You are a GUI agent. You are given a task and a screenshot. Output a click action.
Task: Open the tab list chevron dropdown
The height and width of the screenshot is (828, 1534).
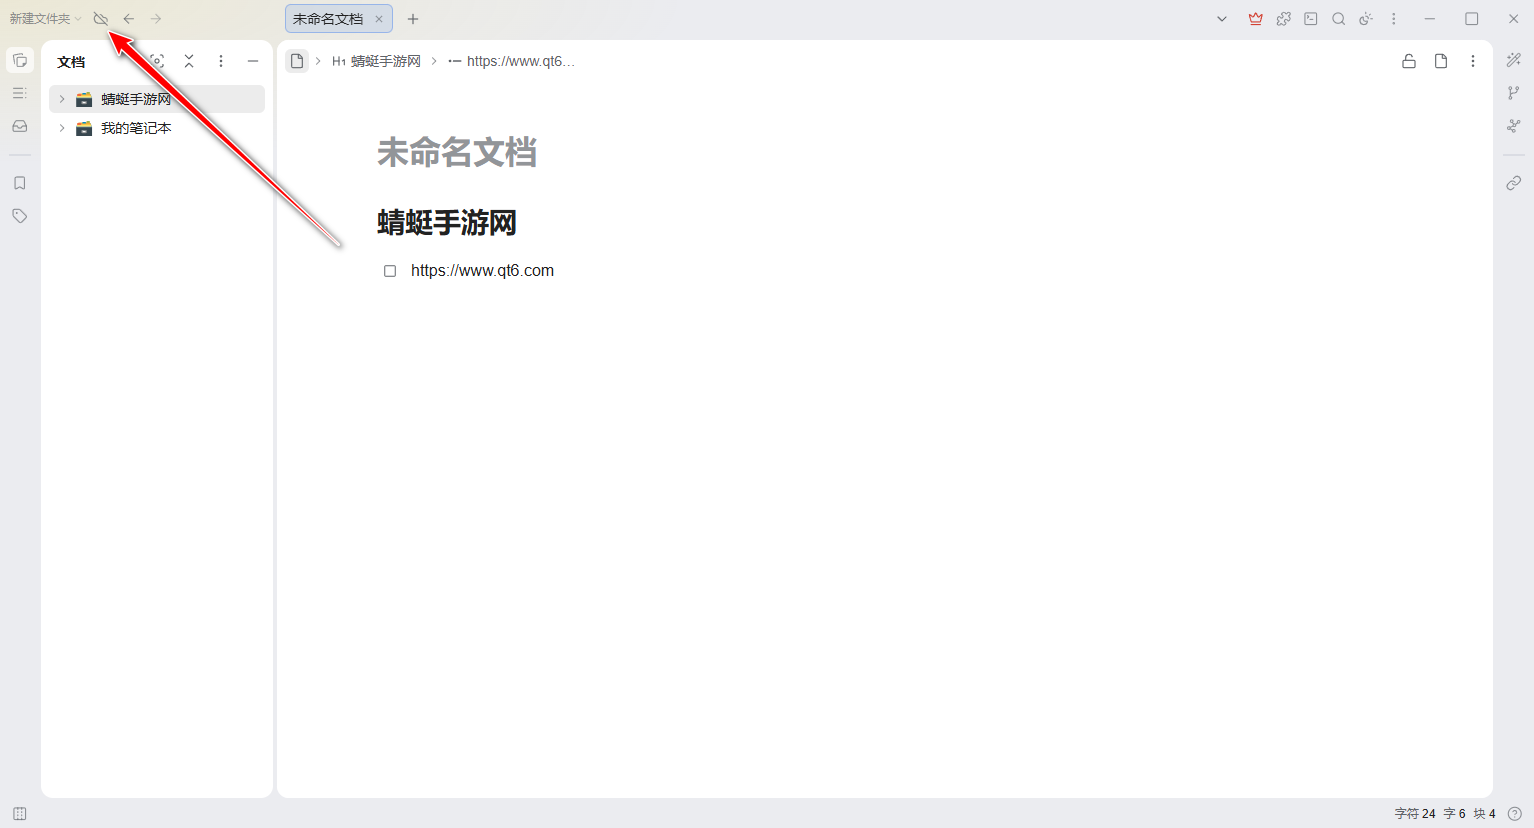pyautogui.click(x=1222, y=19)
